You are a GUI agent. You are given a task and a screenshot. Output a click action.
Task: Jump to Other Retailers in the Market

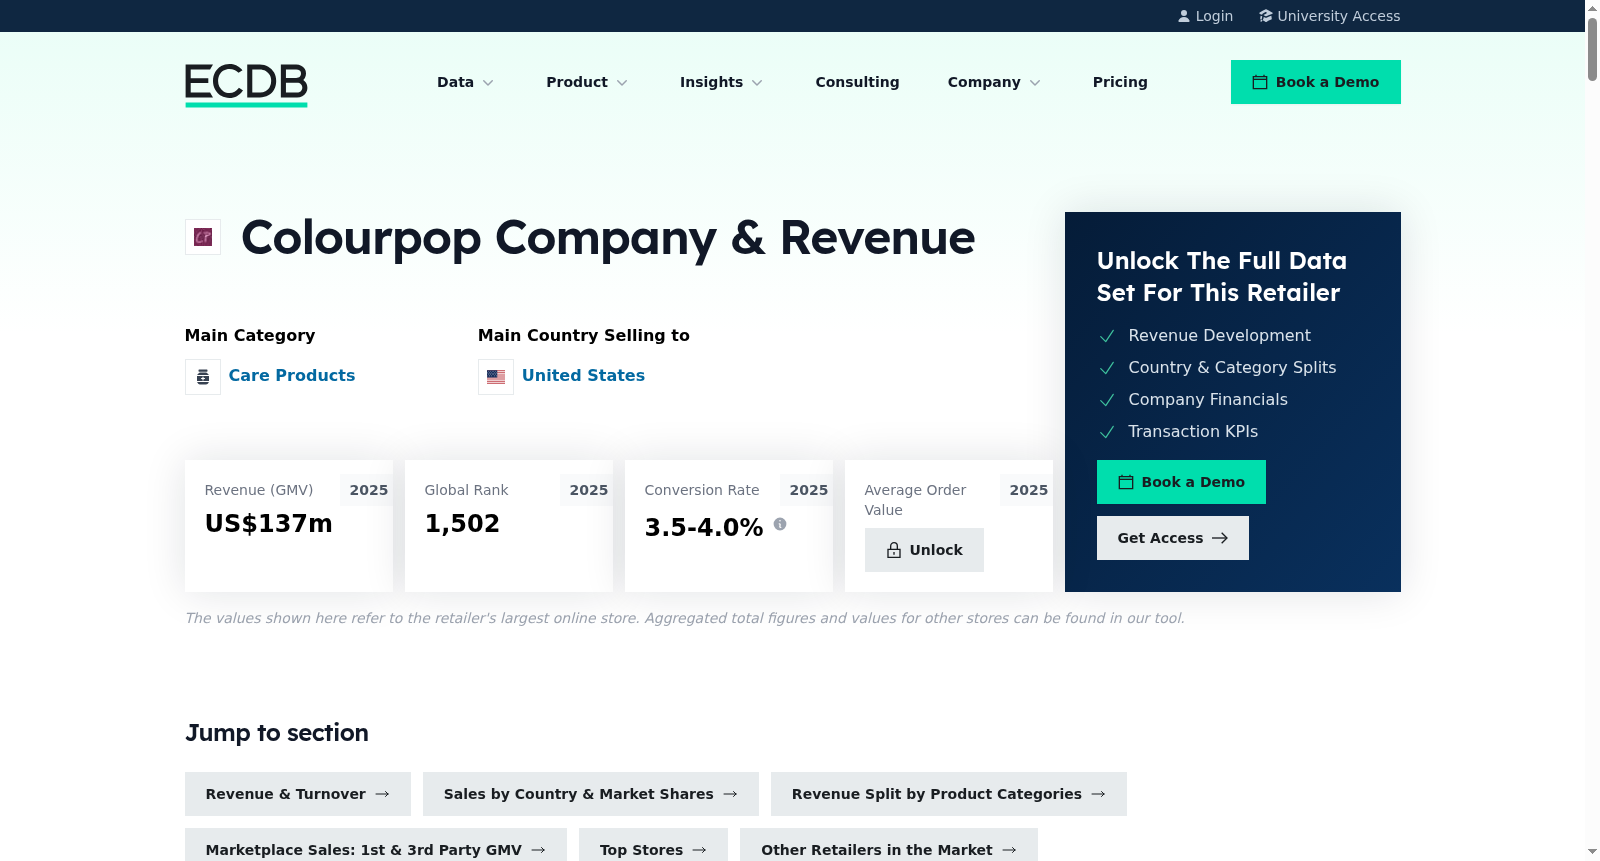pyautogui.click(x=889, y=847)
